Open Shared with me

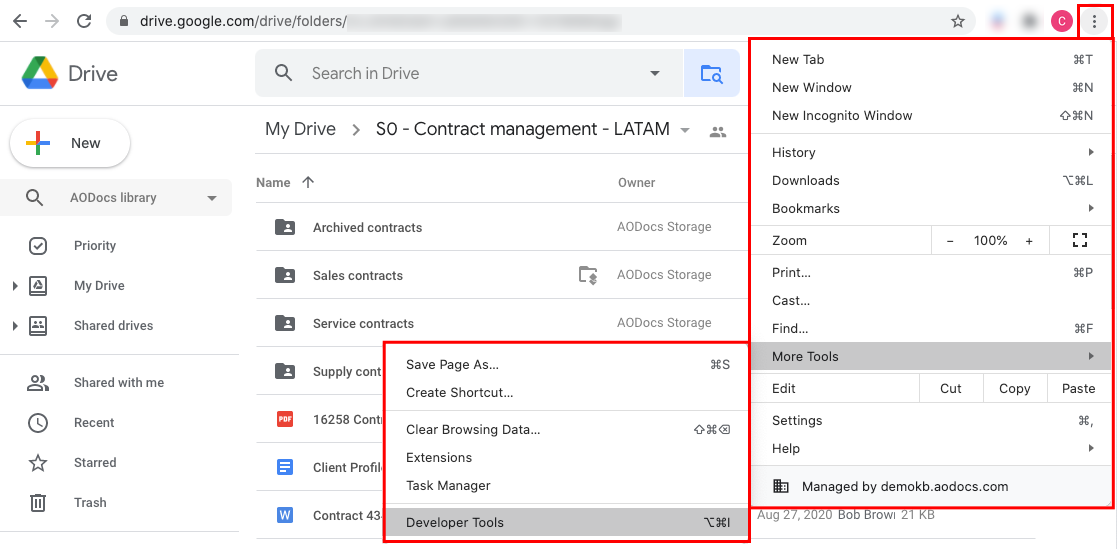click(x=120, y=382)
